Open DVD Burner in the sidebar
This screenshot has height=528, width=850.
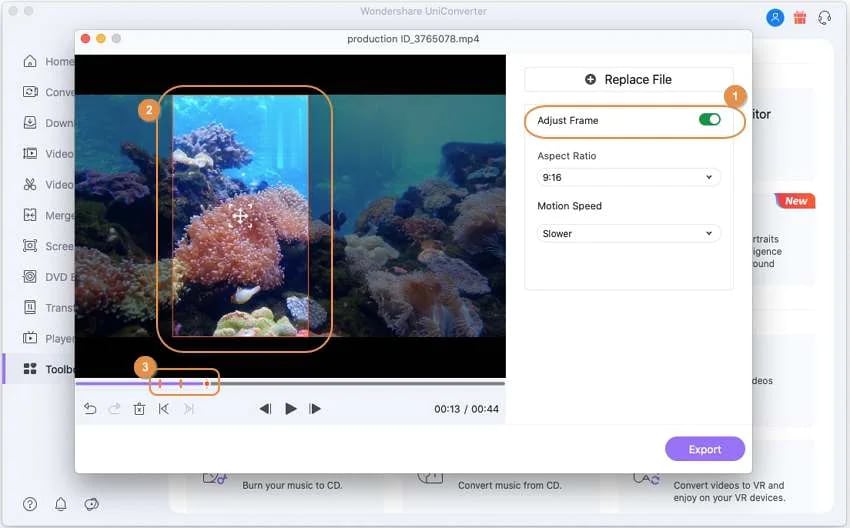tap(48, 277)
